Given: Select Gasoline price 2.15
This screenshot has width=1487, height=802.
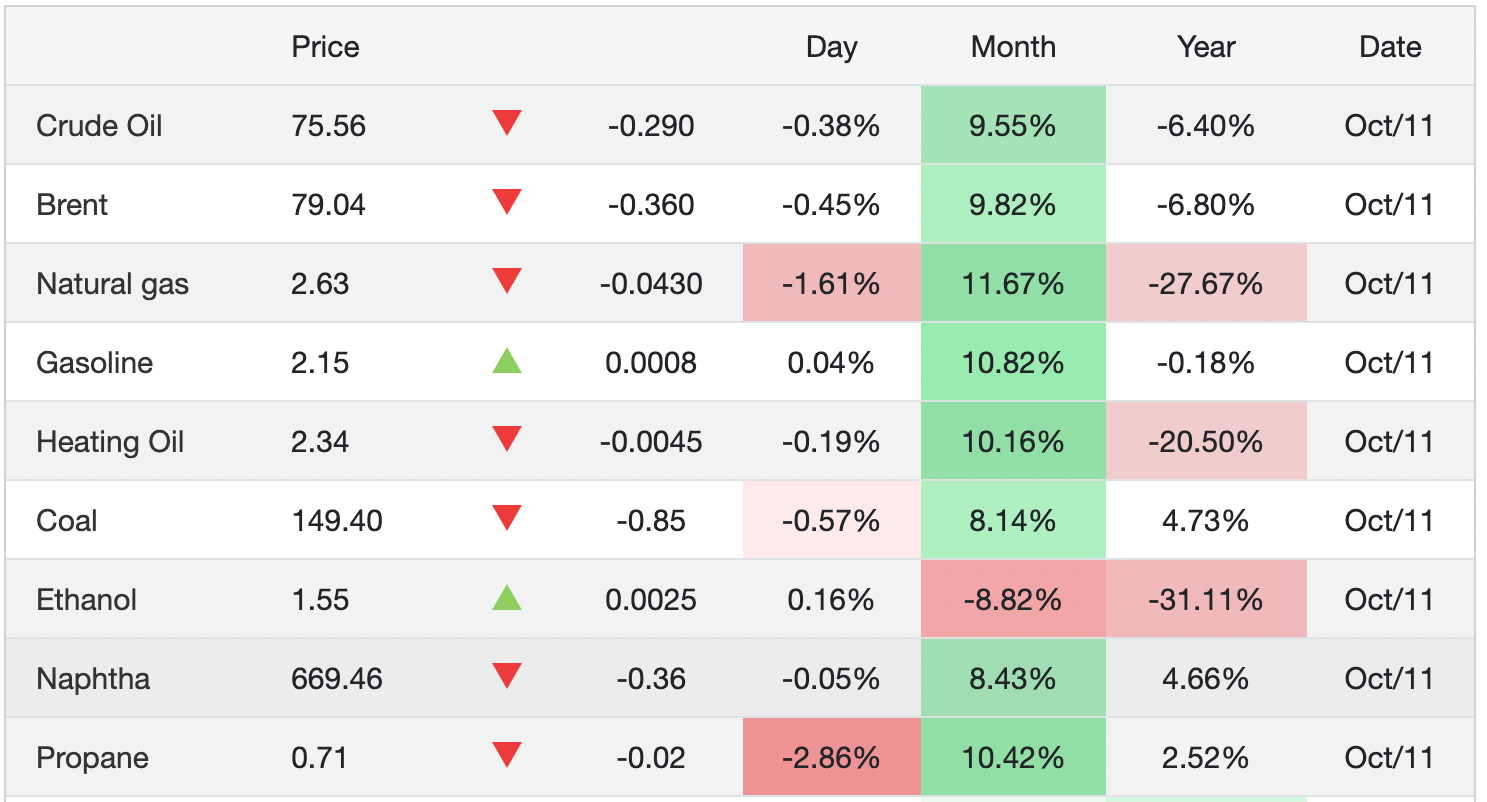Looking at the screenshot, I should pos(320,362).
